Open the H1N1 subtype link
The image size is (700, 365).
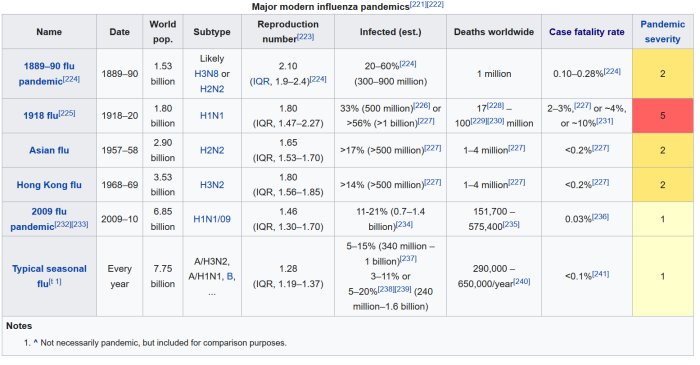pos(212,116)
